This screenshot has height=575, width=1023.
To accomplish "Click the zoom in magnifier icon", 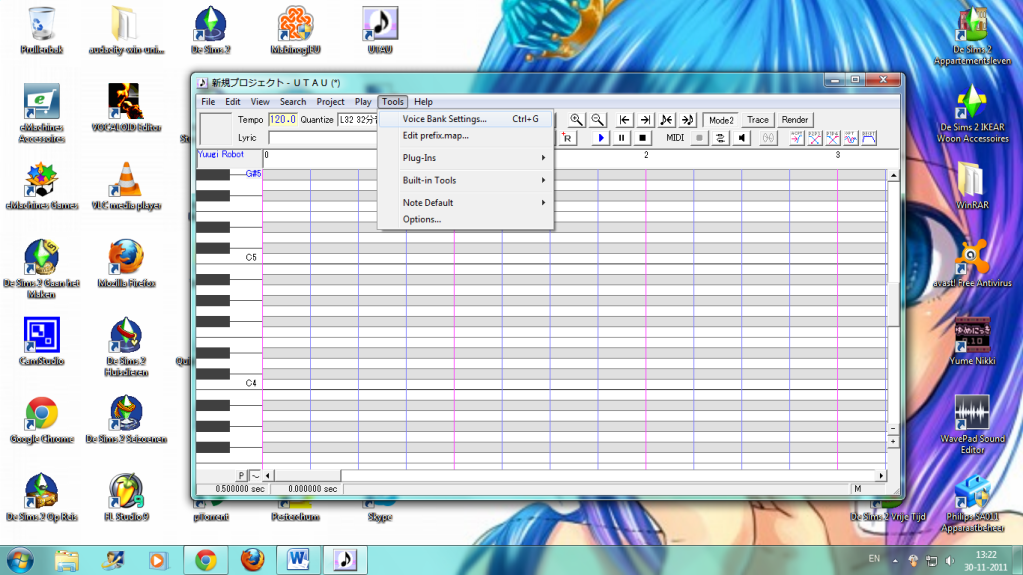I will pos(577,120).
